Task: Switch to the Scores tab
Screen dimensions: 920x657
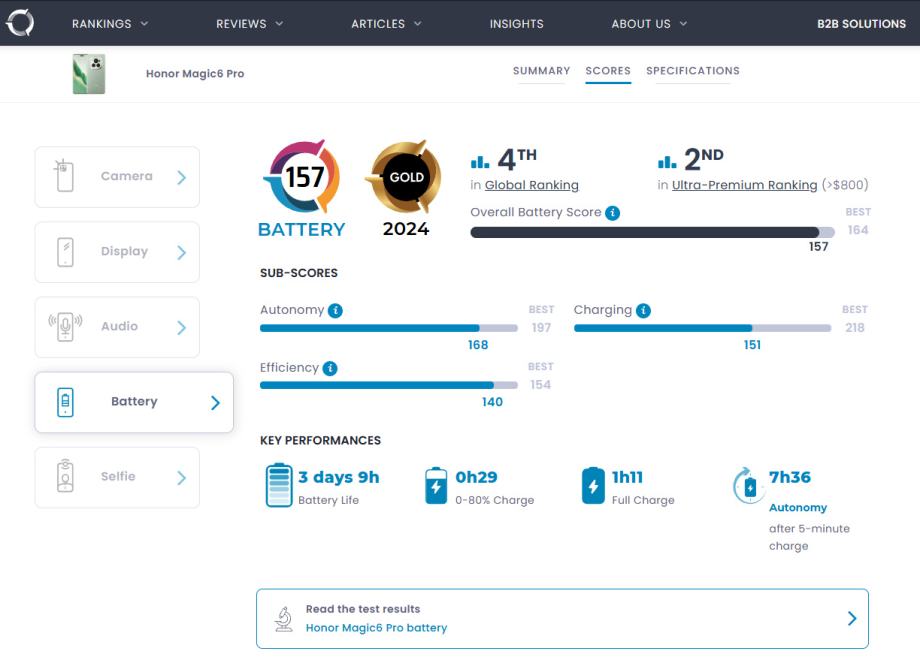Action: click(608, 71)
